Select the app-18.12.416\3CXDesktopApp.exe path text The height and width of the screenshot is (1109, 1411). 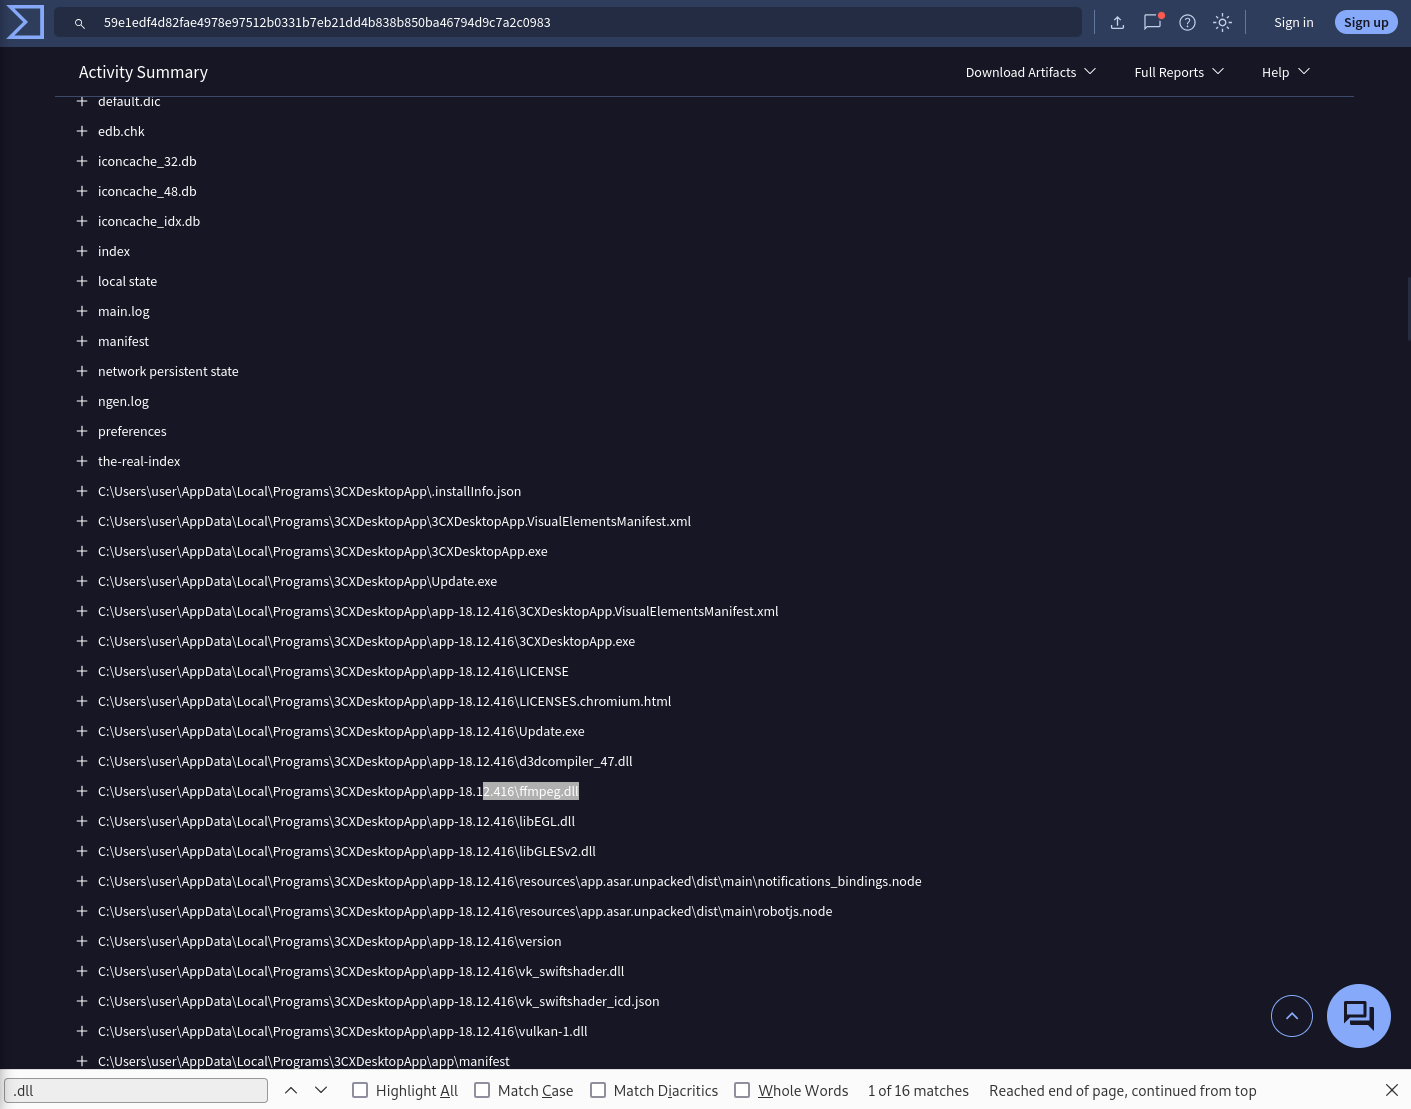pyautogui.click(x=366, y=641)
